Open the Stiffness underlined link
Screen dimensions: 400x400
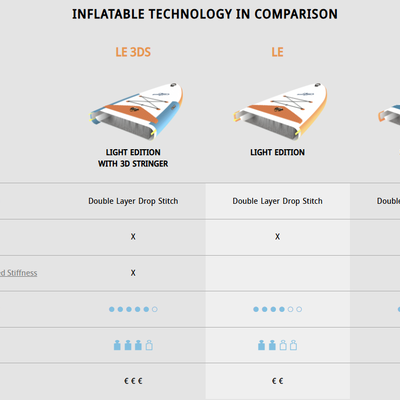coord(19,273)
